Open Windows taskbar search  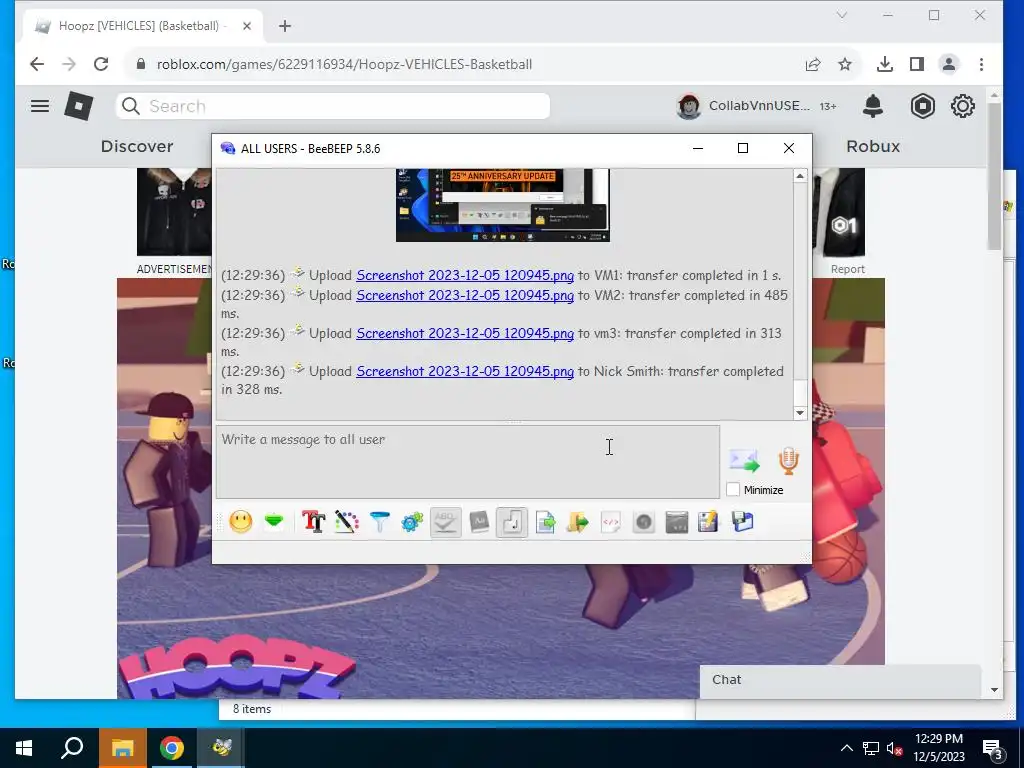point(72,748)
